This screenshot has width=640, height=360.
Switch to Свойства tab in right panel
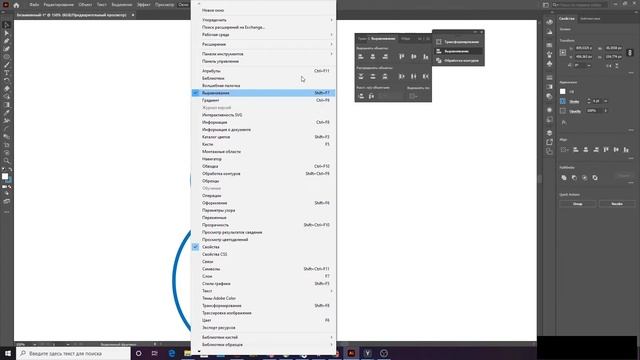coord(567,19)
